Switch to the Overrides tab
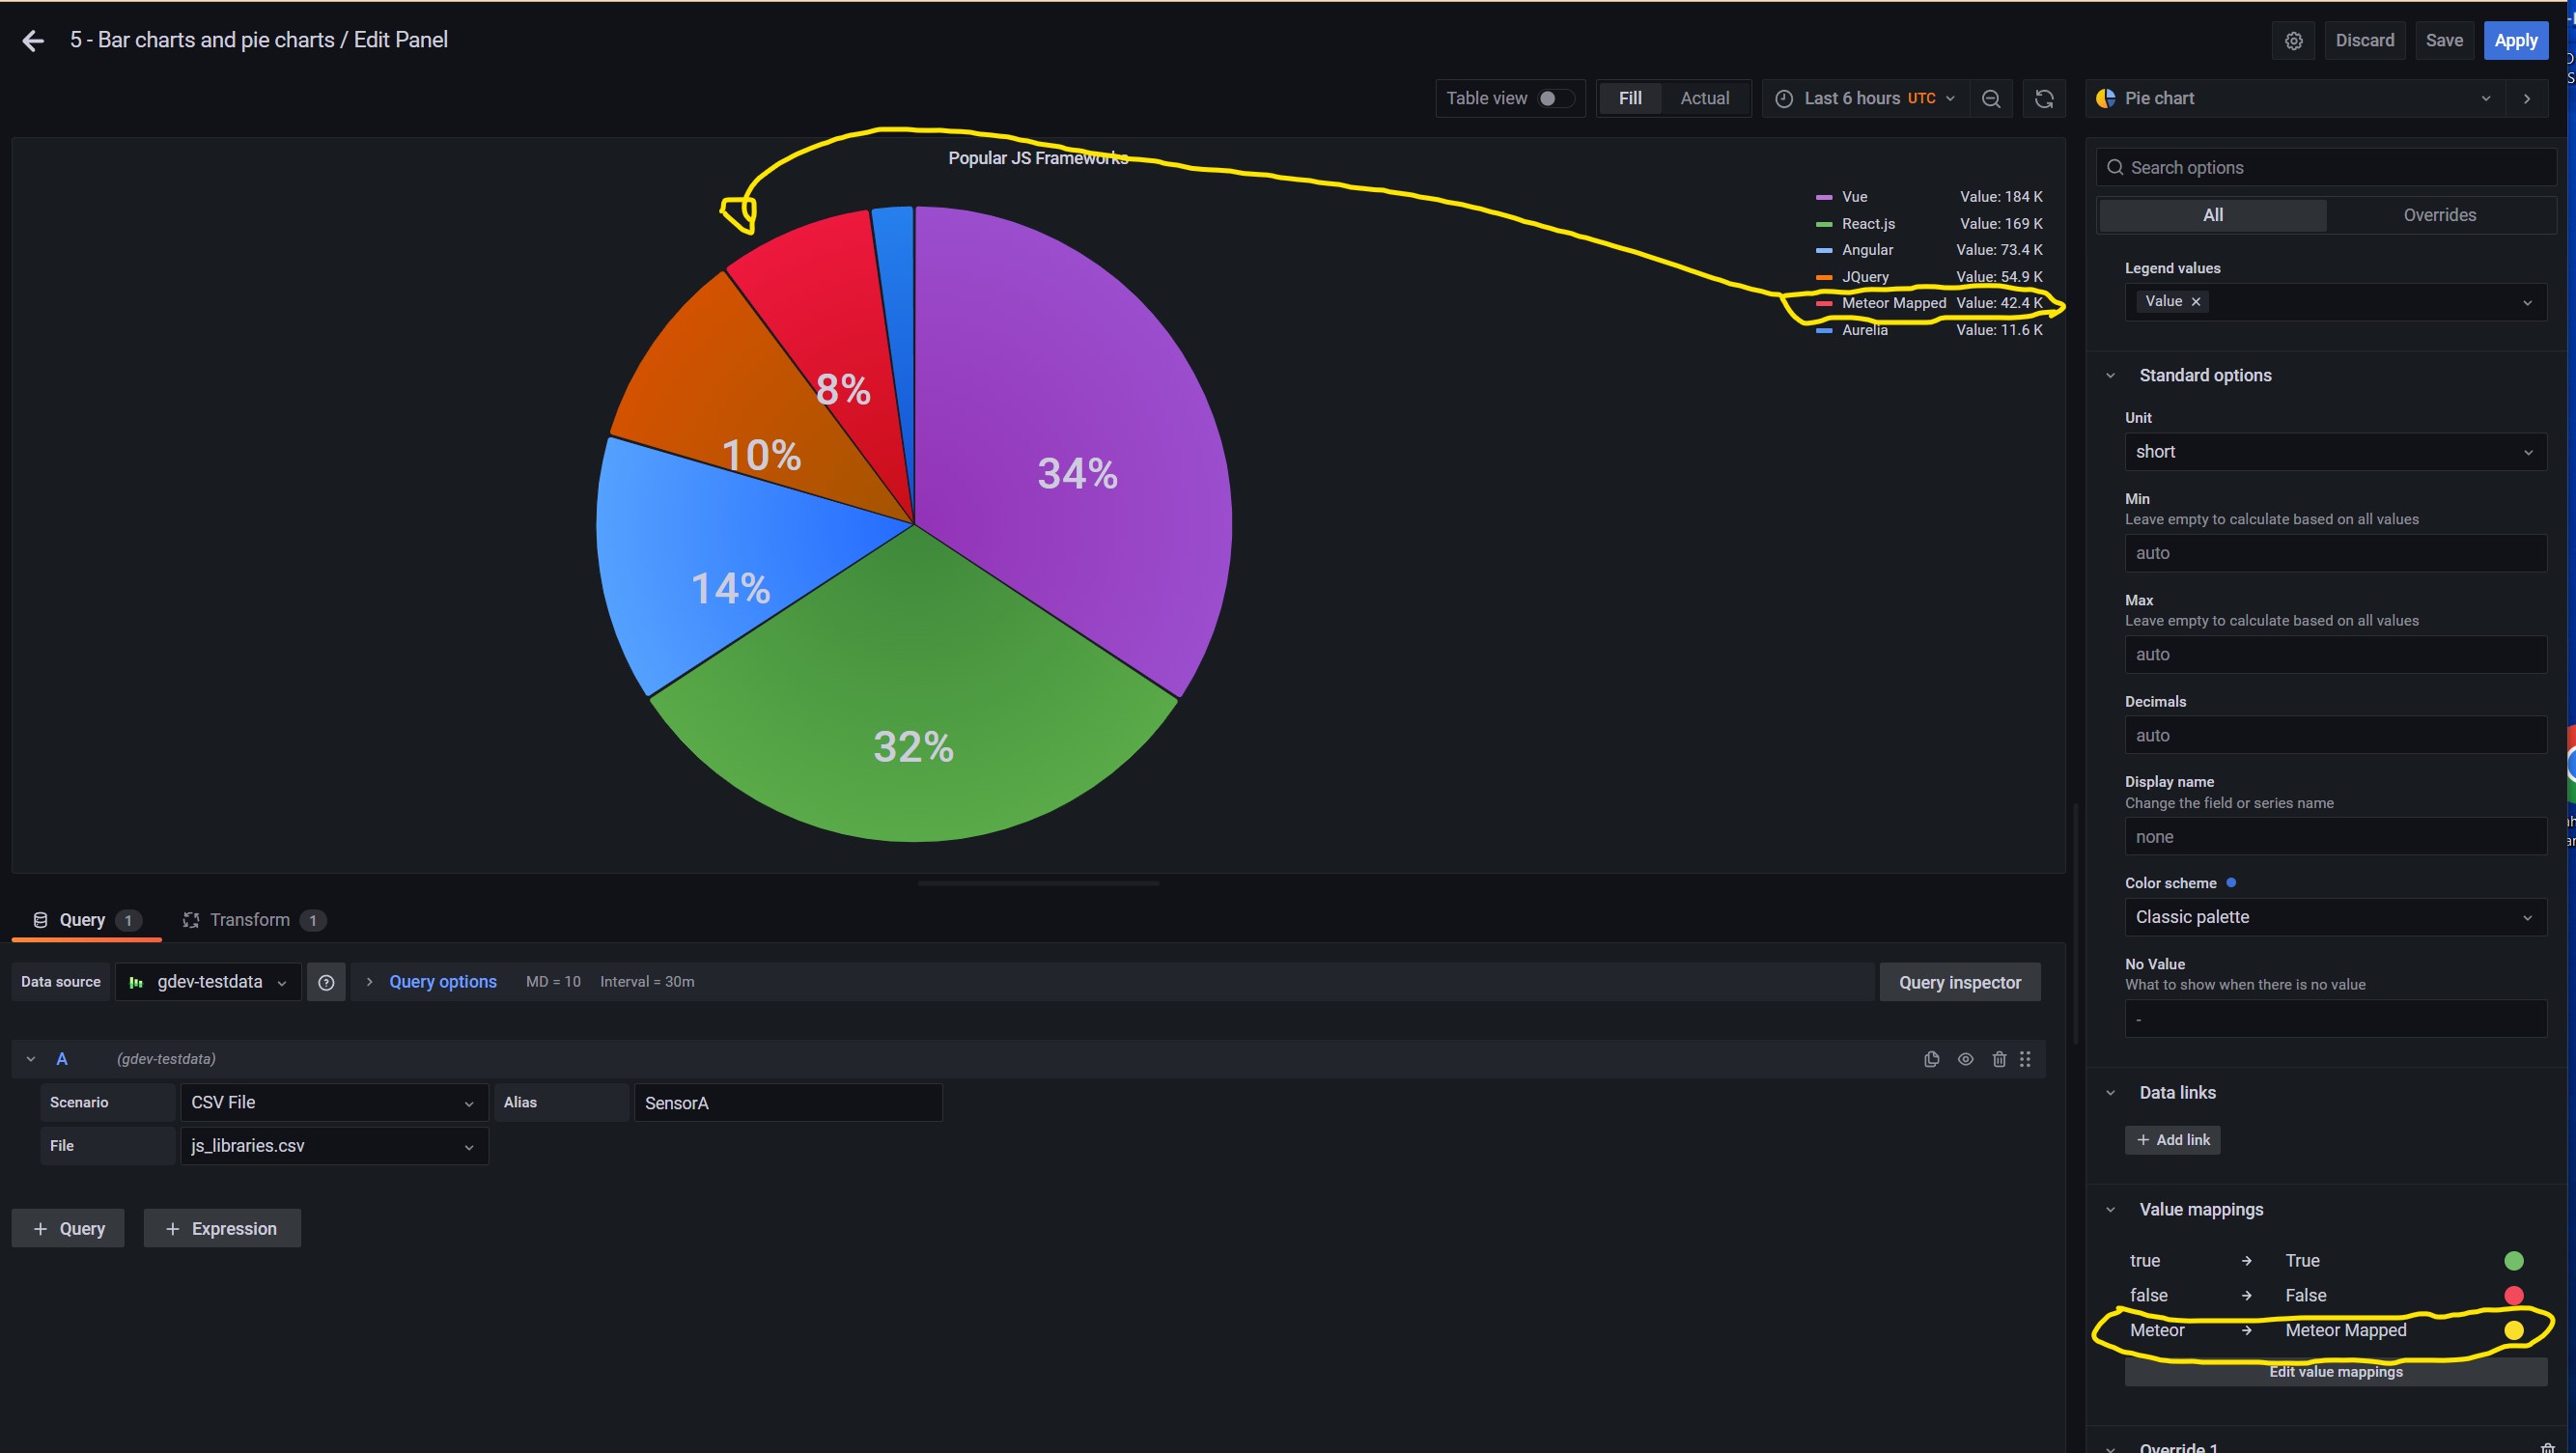 (2440, 214)
